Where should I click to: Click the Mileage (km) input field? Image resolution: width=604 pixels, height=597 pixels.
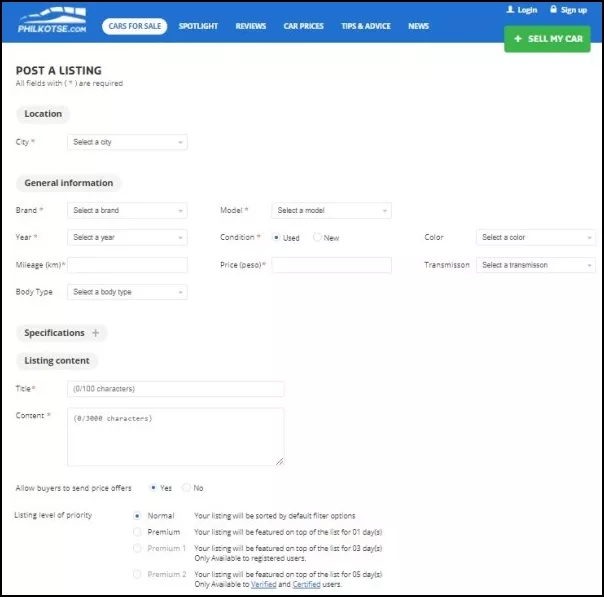(x=127, y=265)
